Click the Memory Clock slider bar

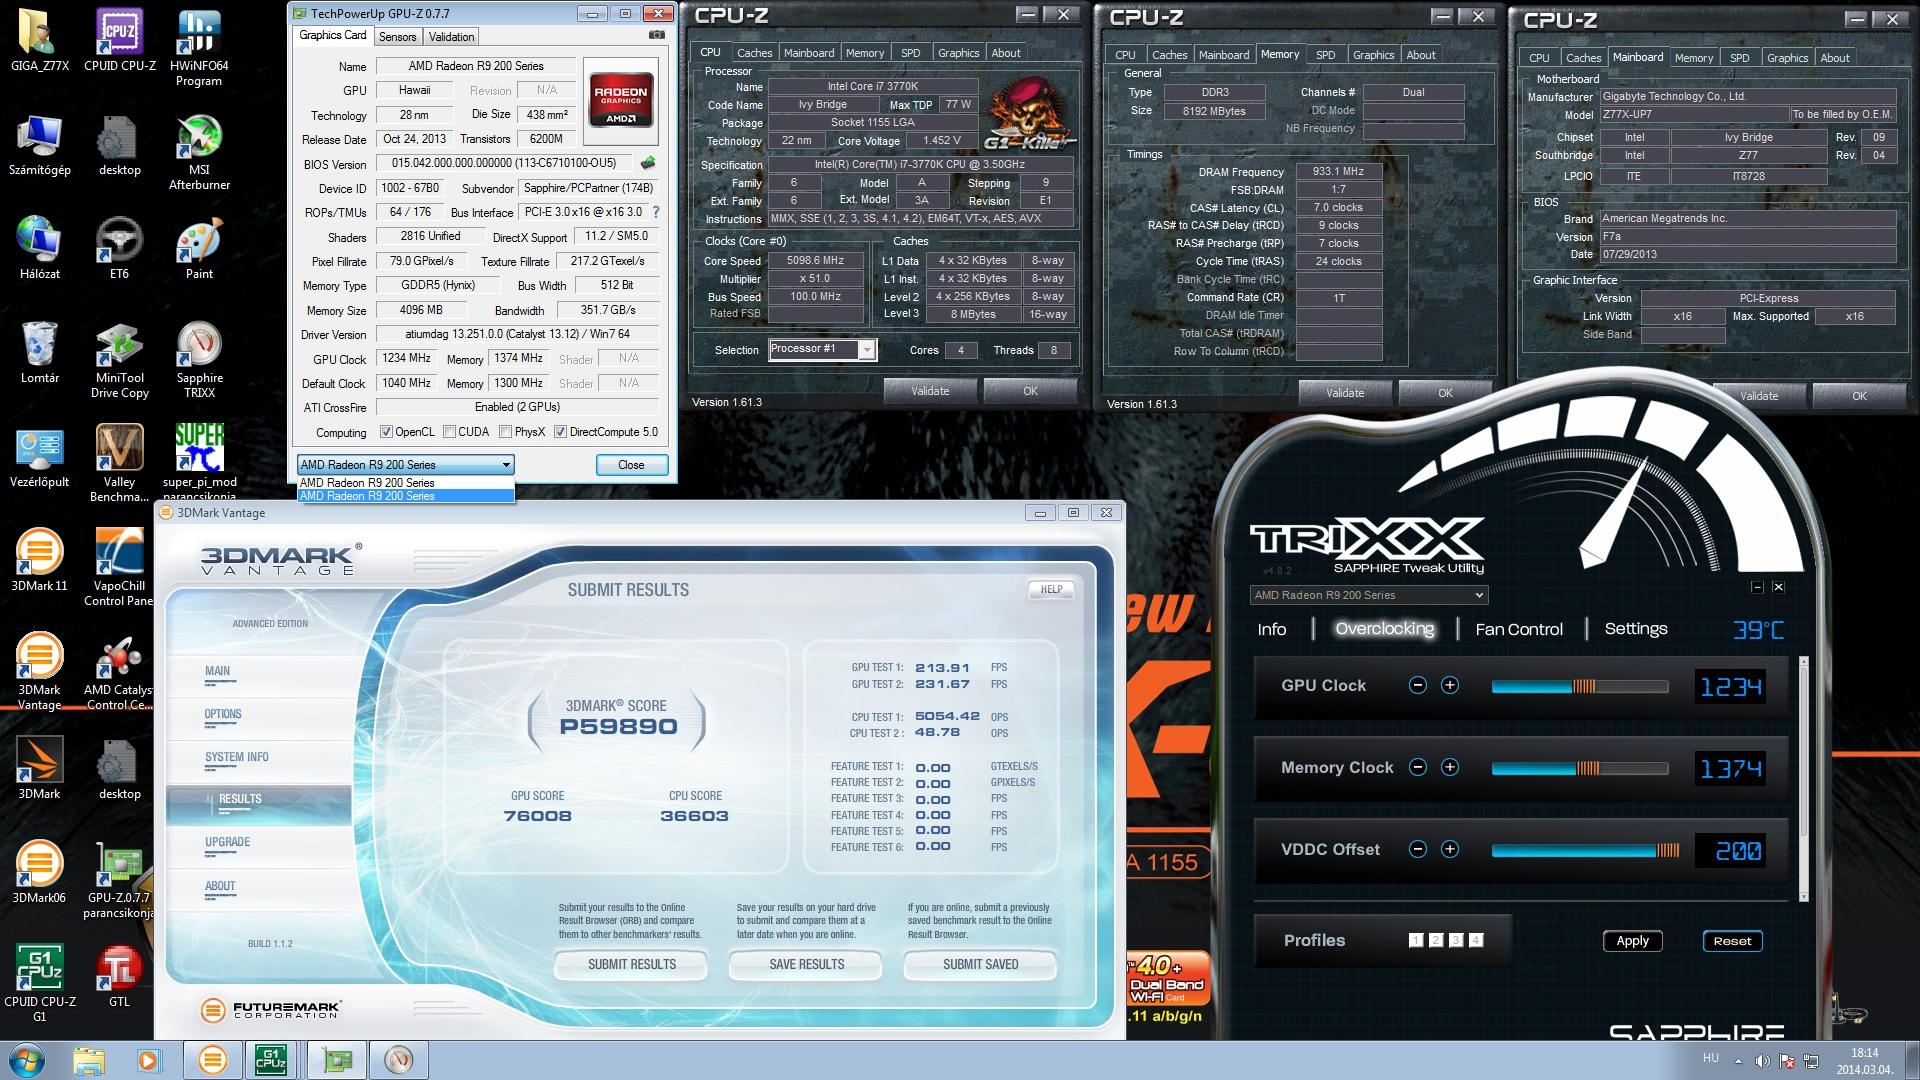click(1579, 768)
